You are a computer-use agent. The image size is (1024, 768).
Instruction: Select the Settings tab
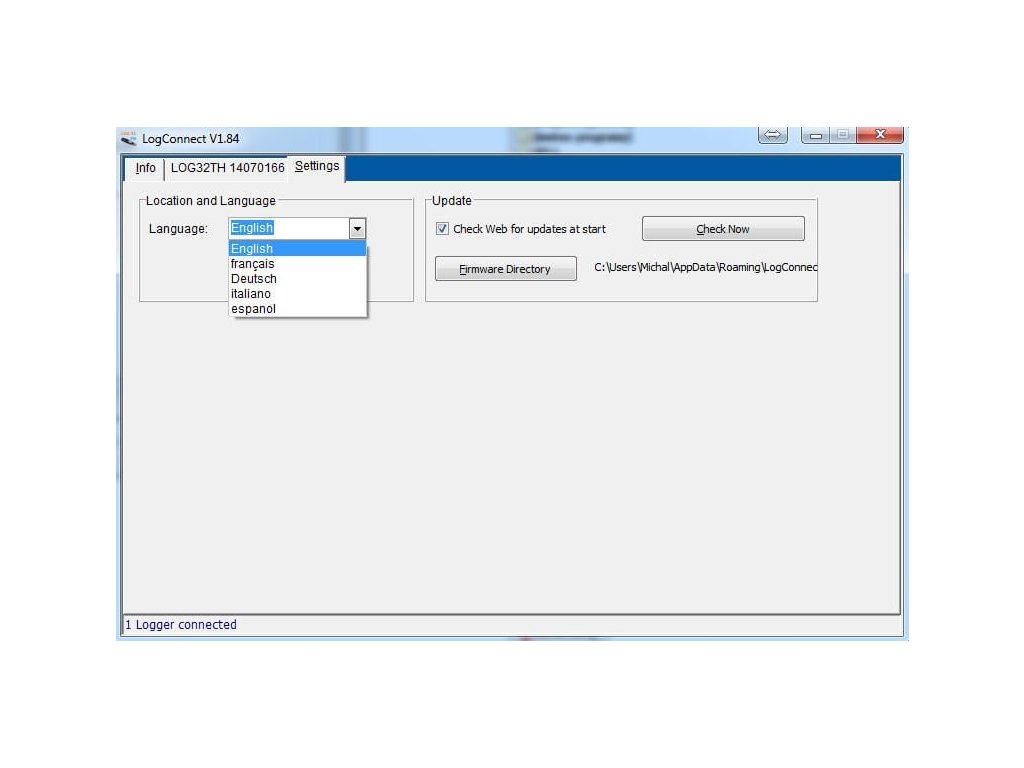(317, 166)
